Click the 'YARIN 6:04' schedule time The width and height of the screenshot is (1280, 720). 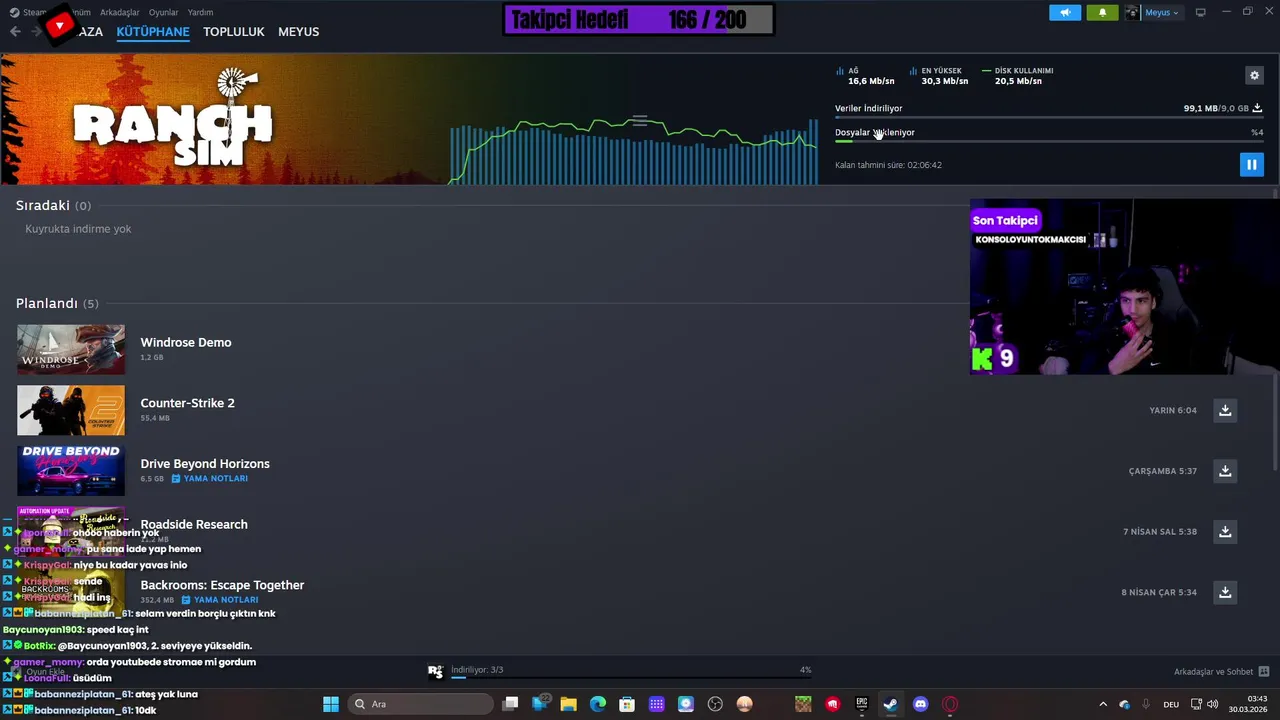(x=1173, y=410)
